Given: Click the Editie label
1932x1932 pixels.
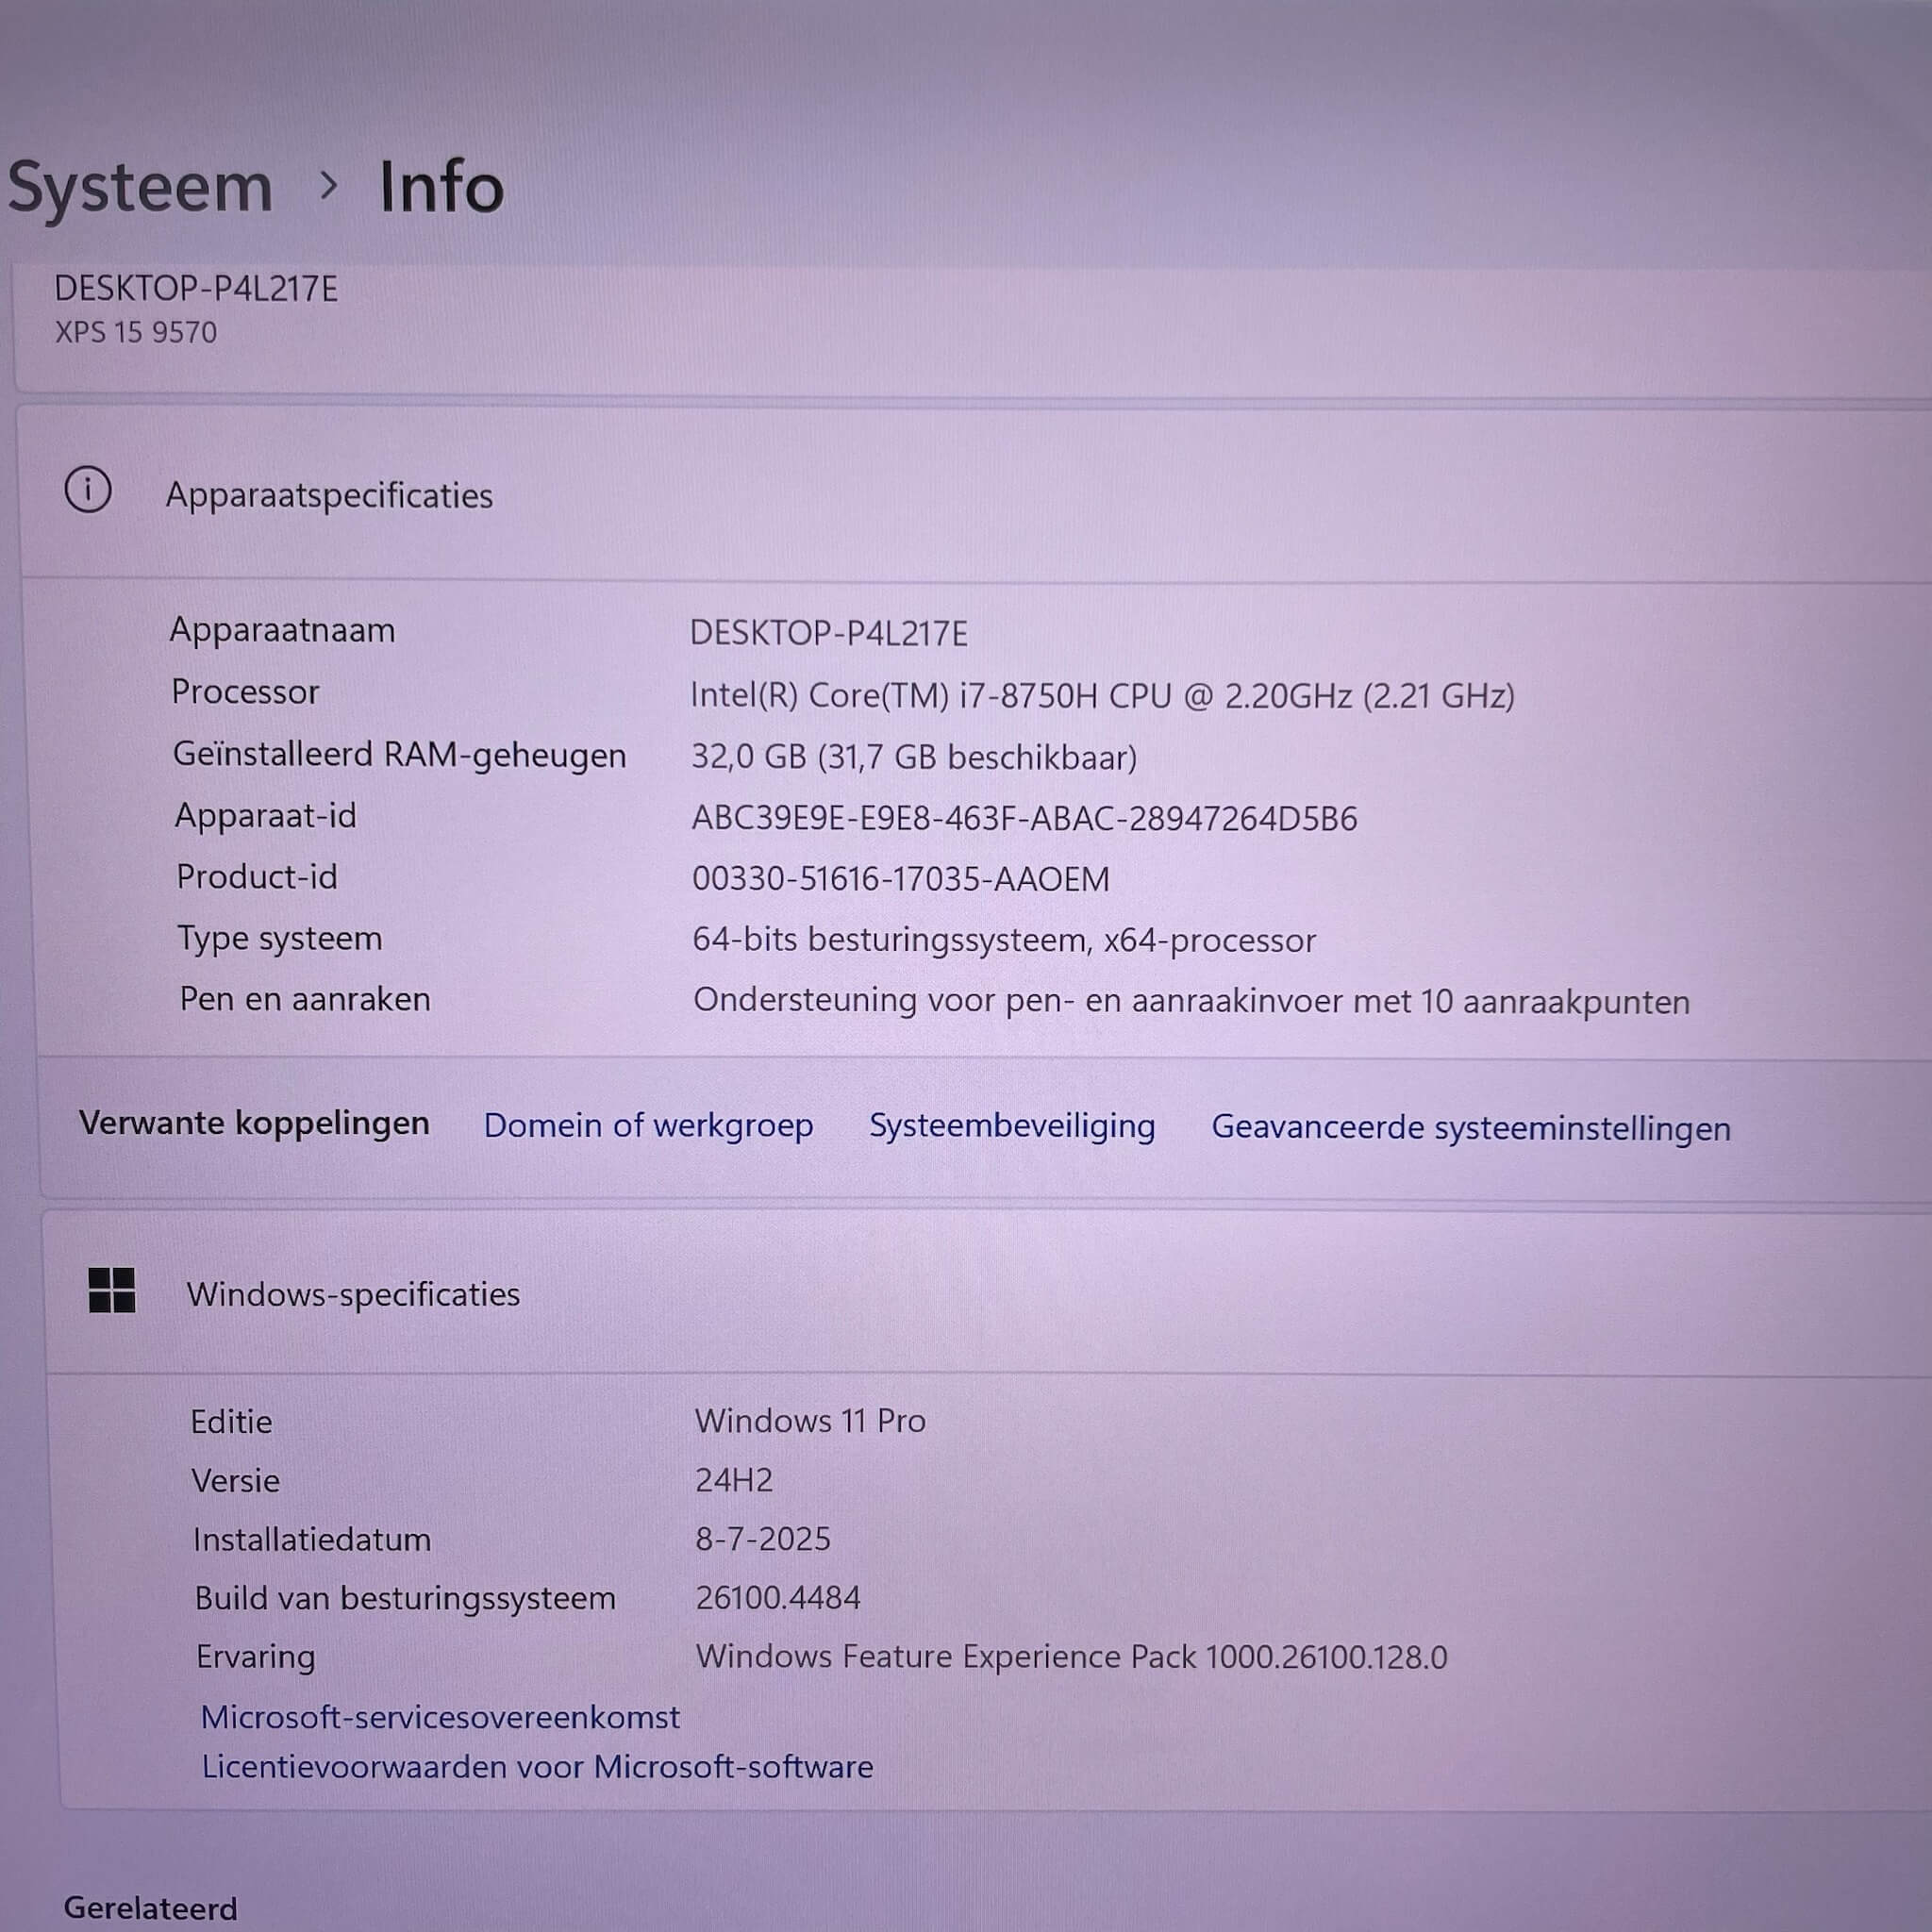Looking at the screenshot, I should [231, 1422].
